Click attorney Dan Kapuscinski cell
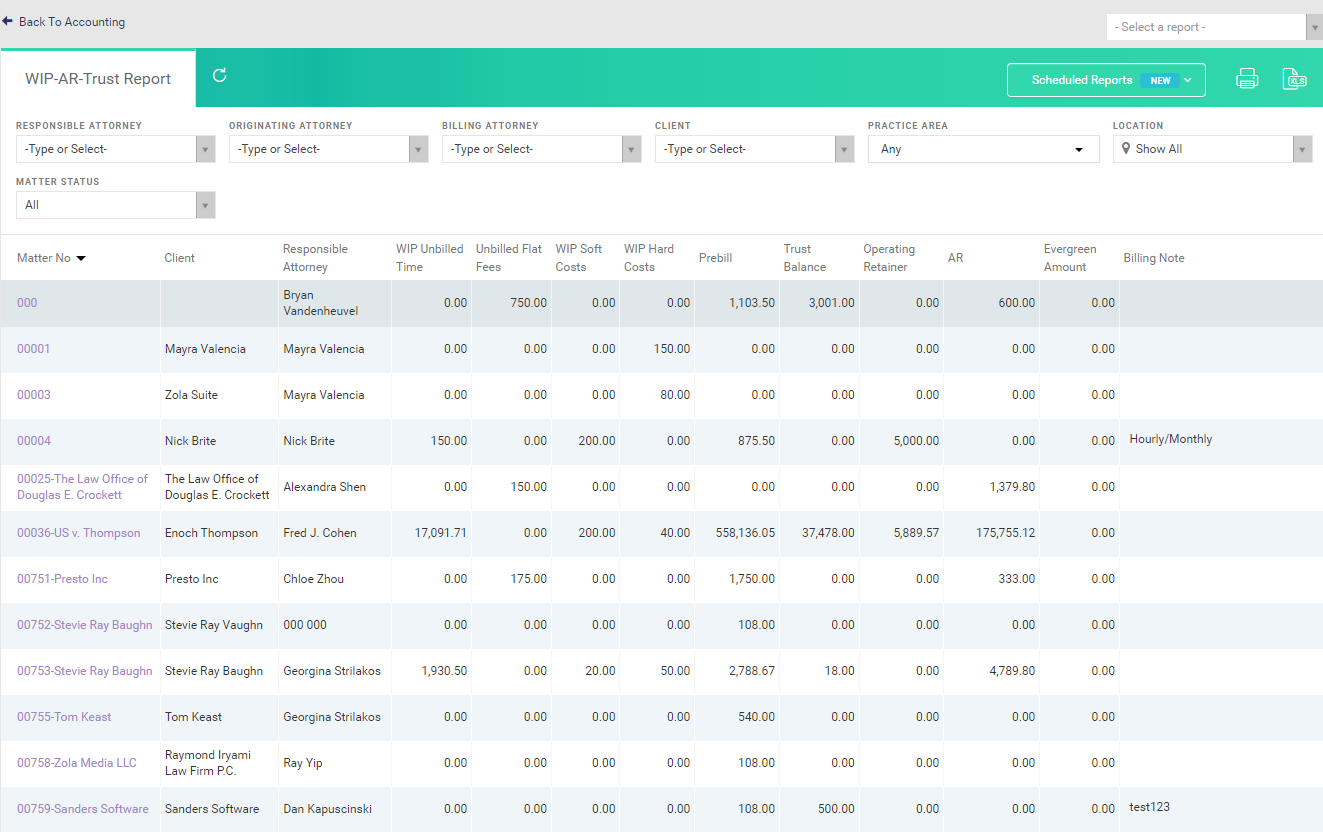 pos(328,809)
